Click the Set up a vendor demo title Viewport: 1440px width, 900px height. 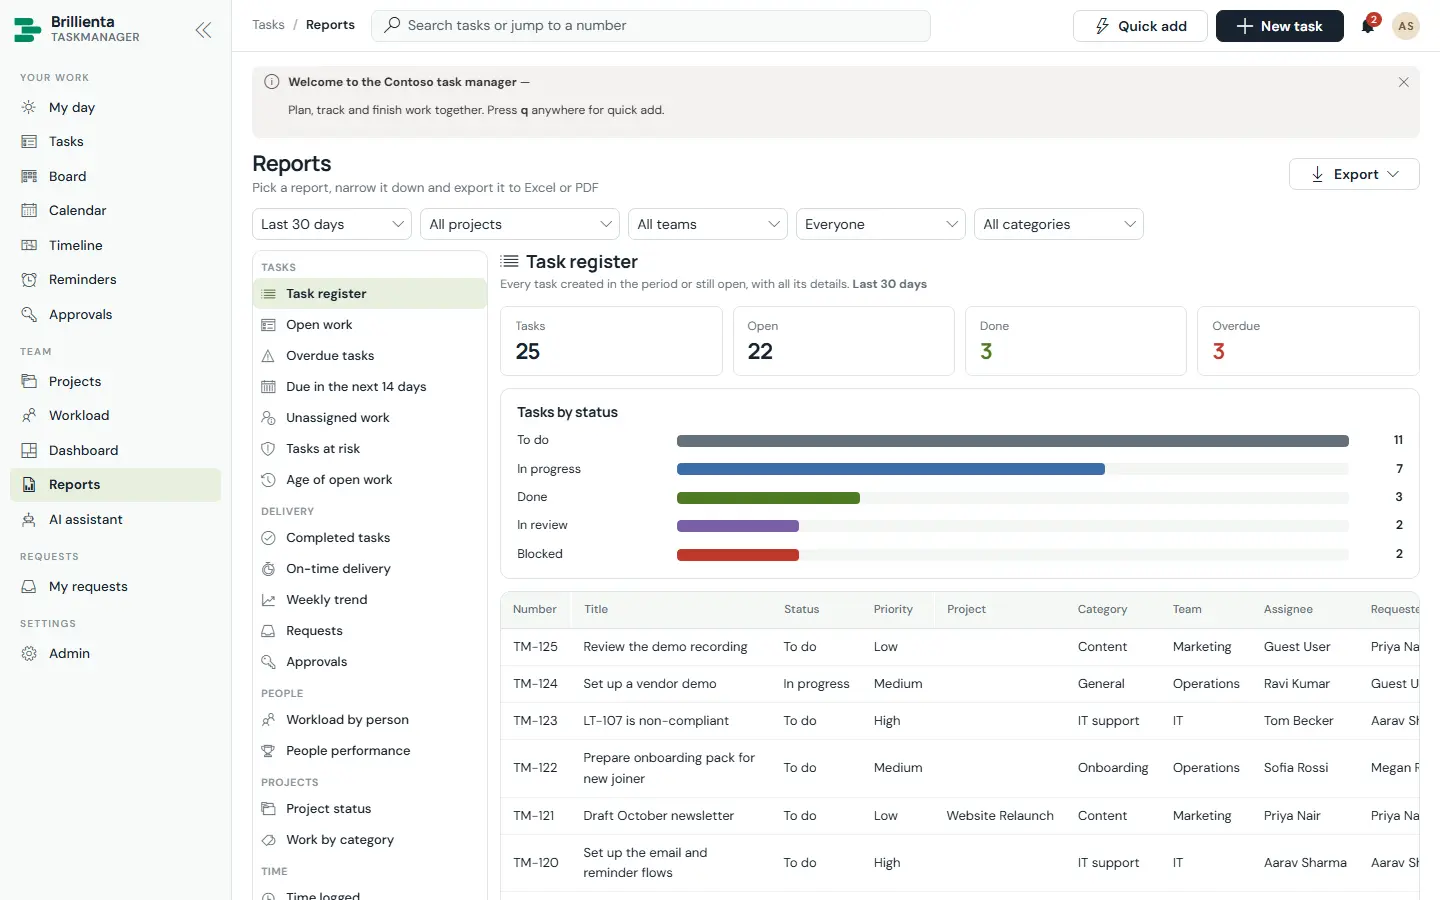pyautogui.click(x=650, y=684)
